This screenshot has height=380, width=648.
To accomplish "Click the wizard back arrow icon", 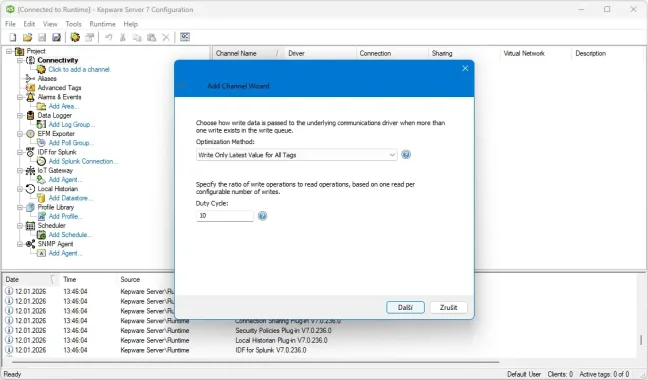I will tap(183, 86).
